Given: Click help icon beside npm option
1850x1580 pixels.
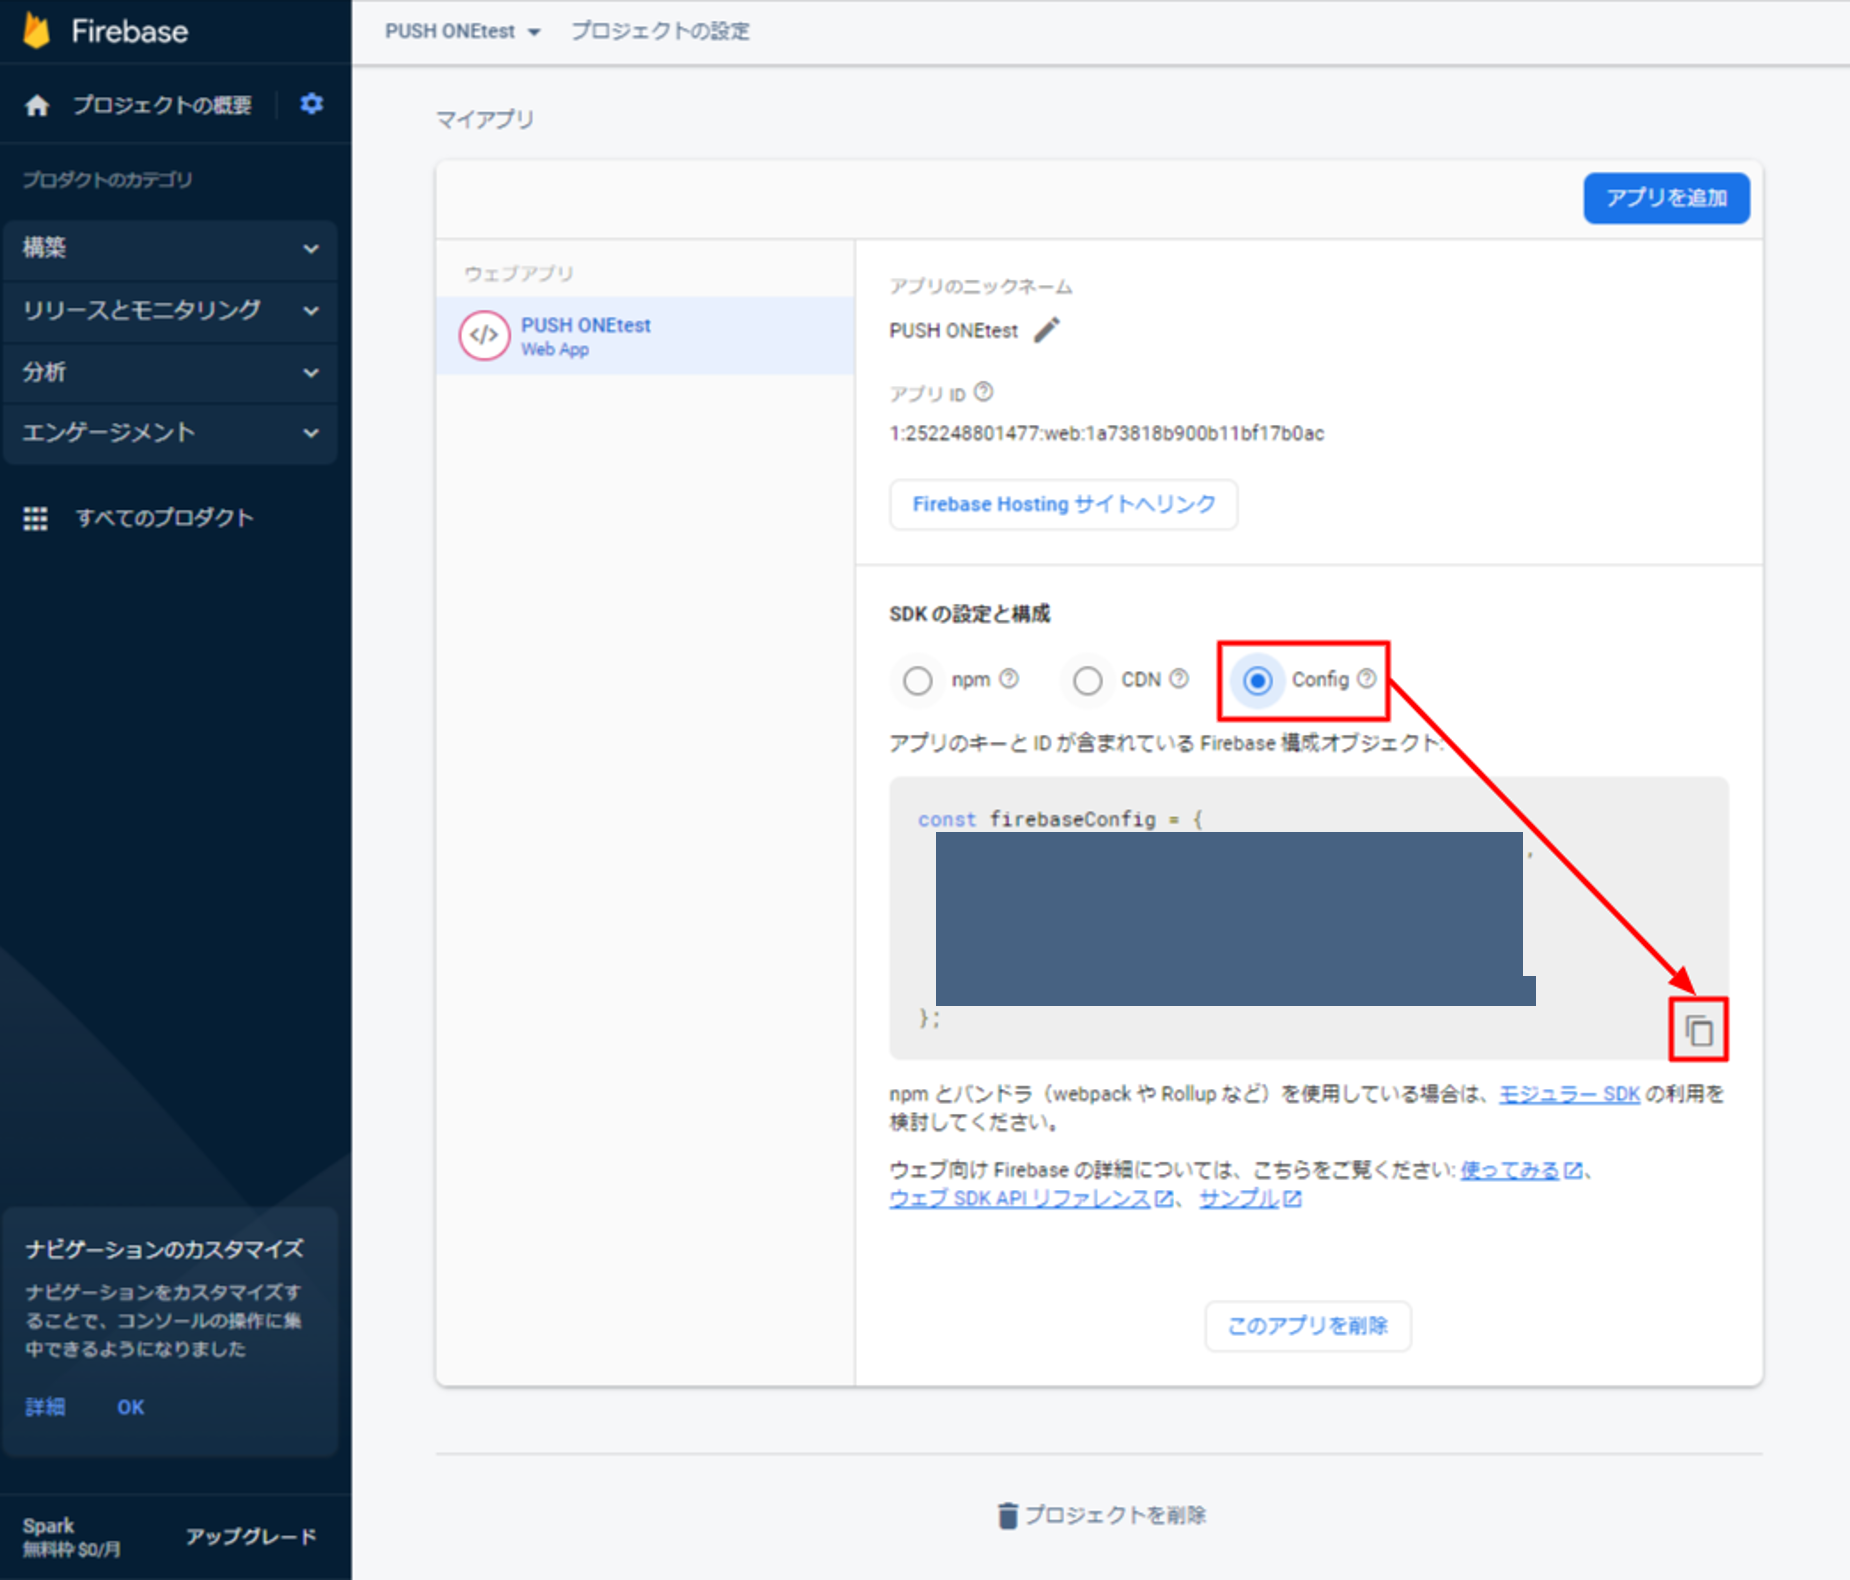Looking at the screenshot, I should point(1010,679).
